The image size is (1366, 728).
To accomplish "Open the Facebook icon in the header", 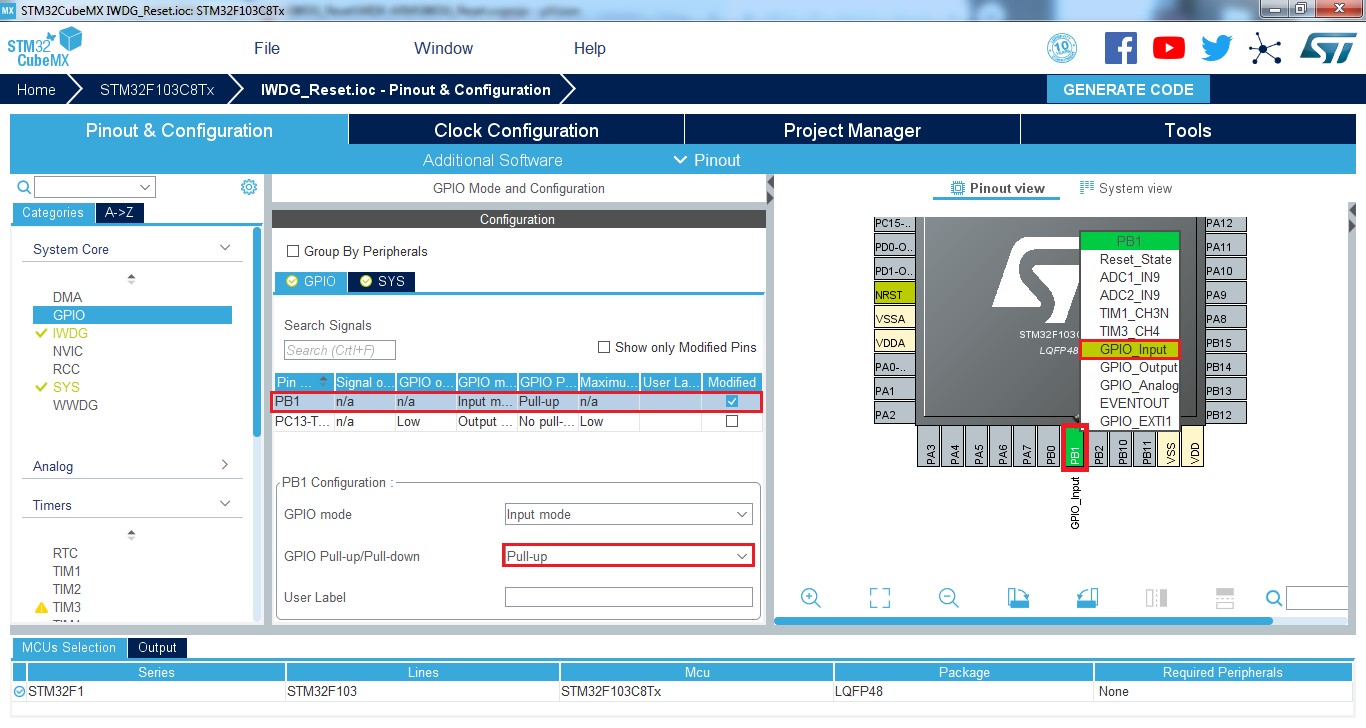I will point(1120,48).
